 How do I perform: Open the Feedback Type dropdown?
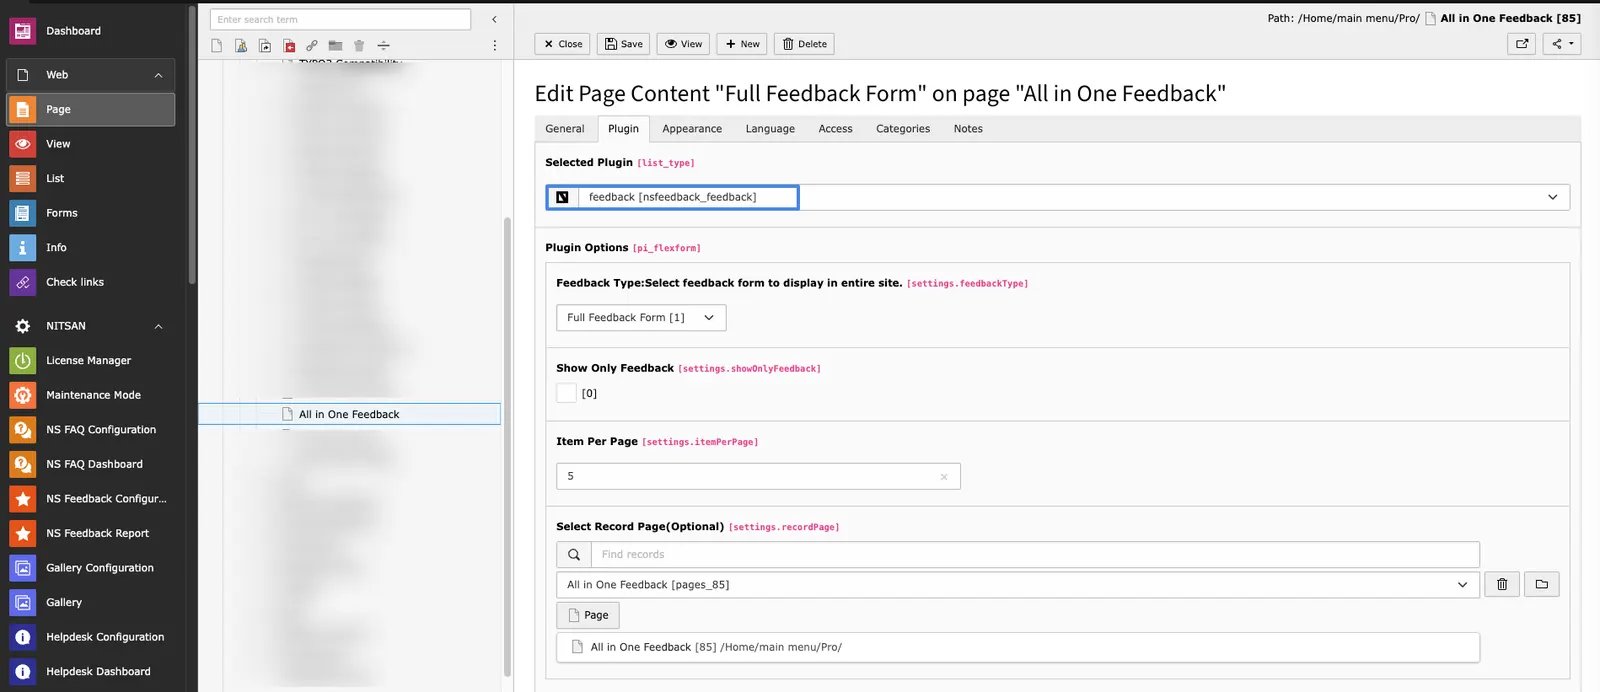pos(641,318)
